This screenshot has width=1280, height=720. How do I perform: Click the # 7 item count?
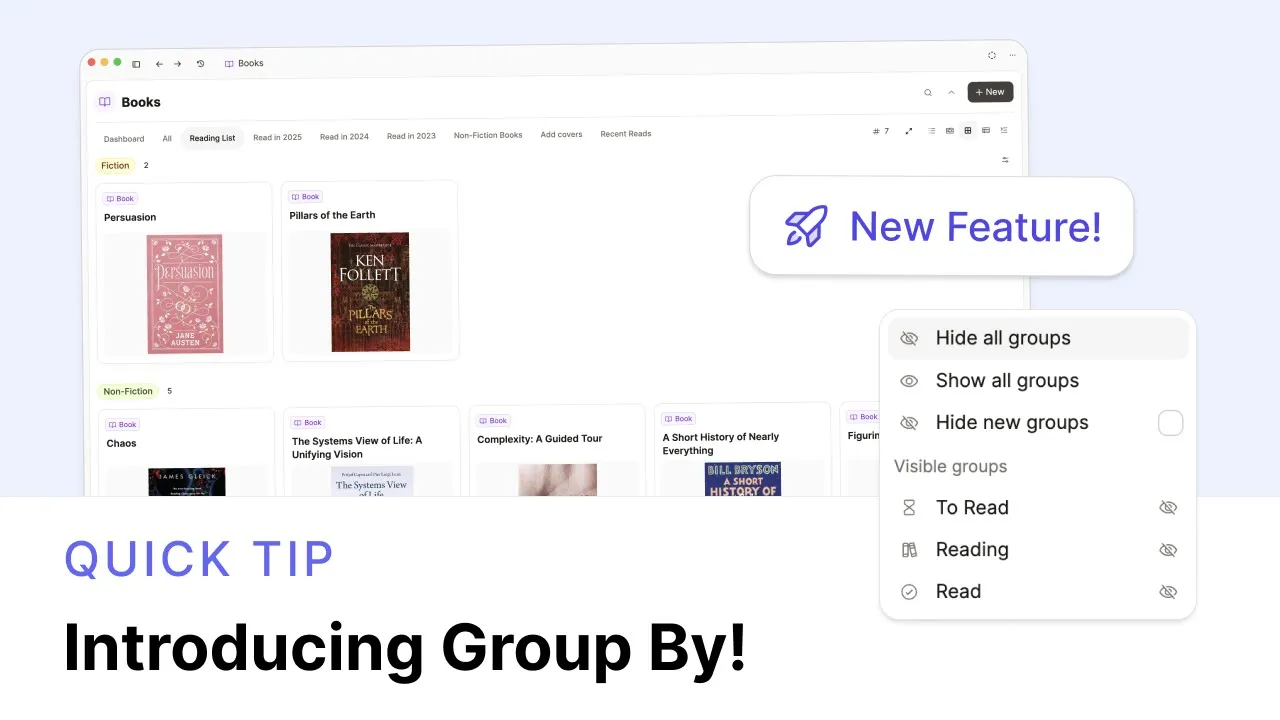(881, 131)
